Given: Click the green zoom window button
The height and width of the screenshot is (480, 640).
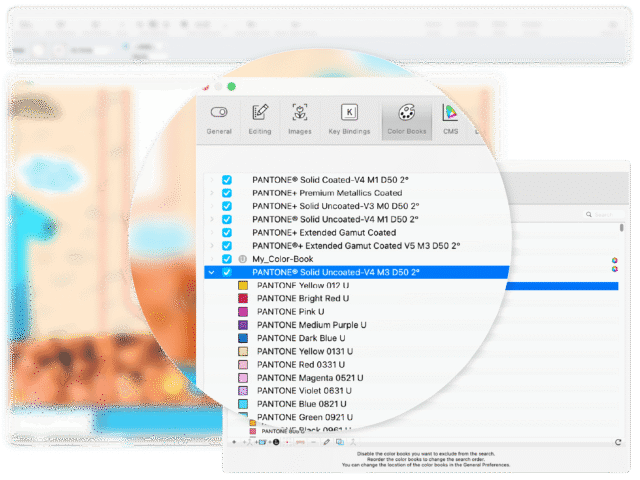Looking at the screenshot, I should tap(231, 87).
